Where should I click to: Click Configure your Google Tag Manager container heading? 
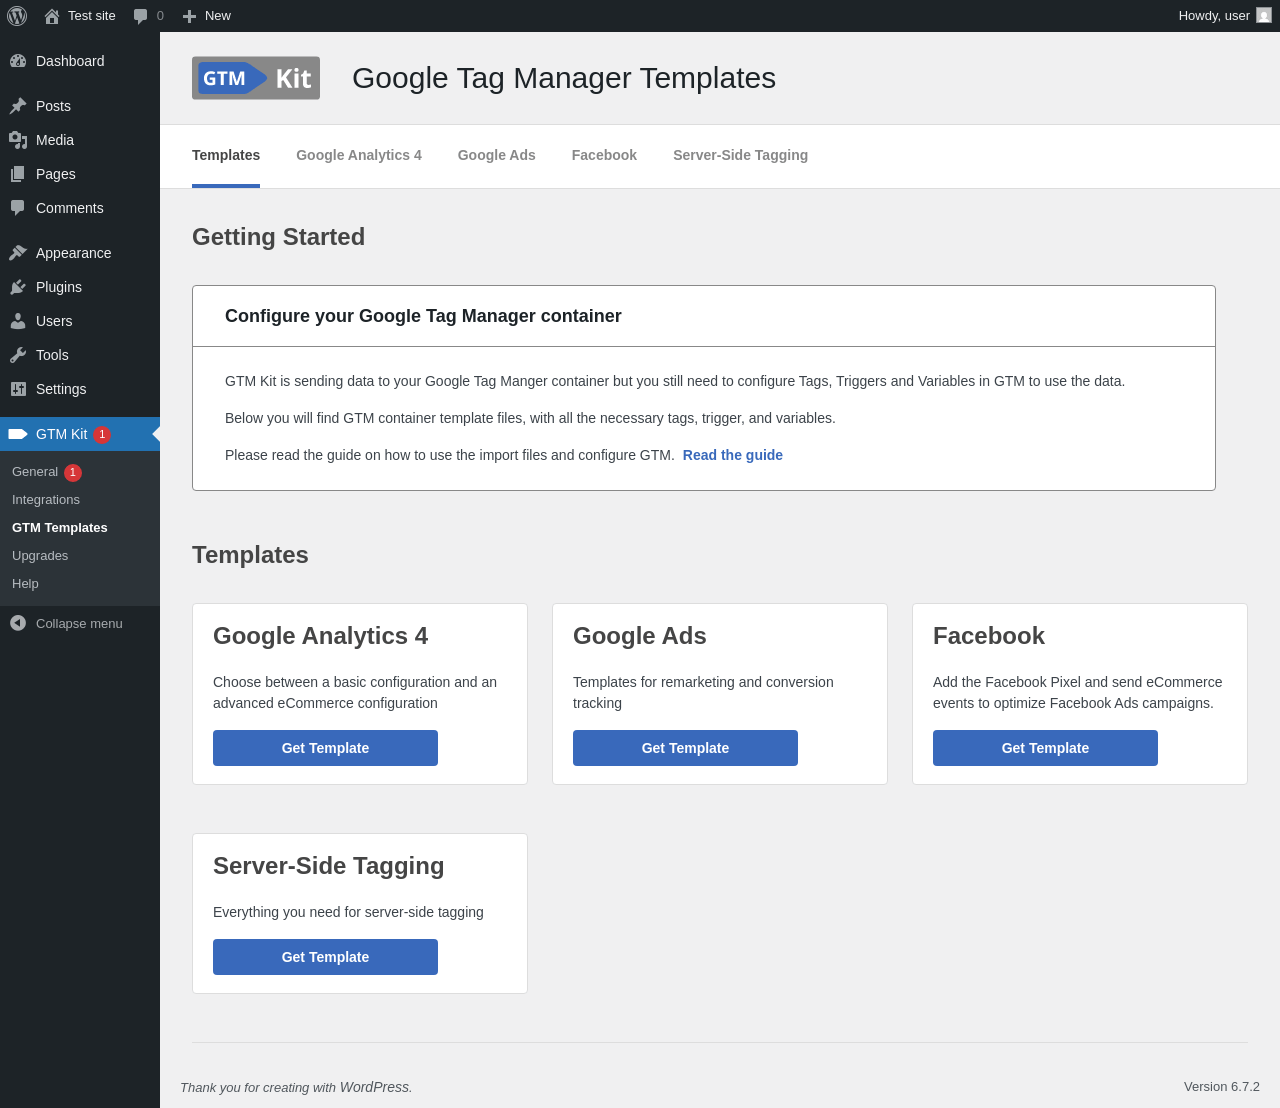[423, 316]
